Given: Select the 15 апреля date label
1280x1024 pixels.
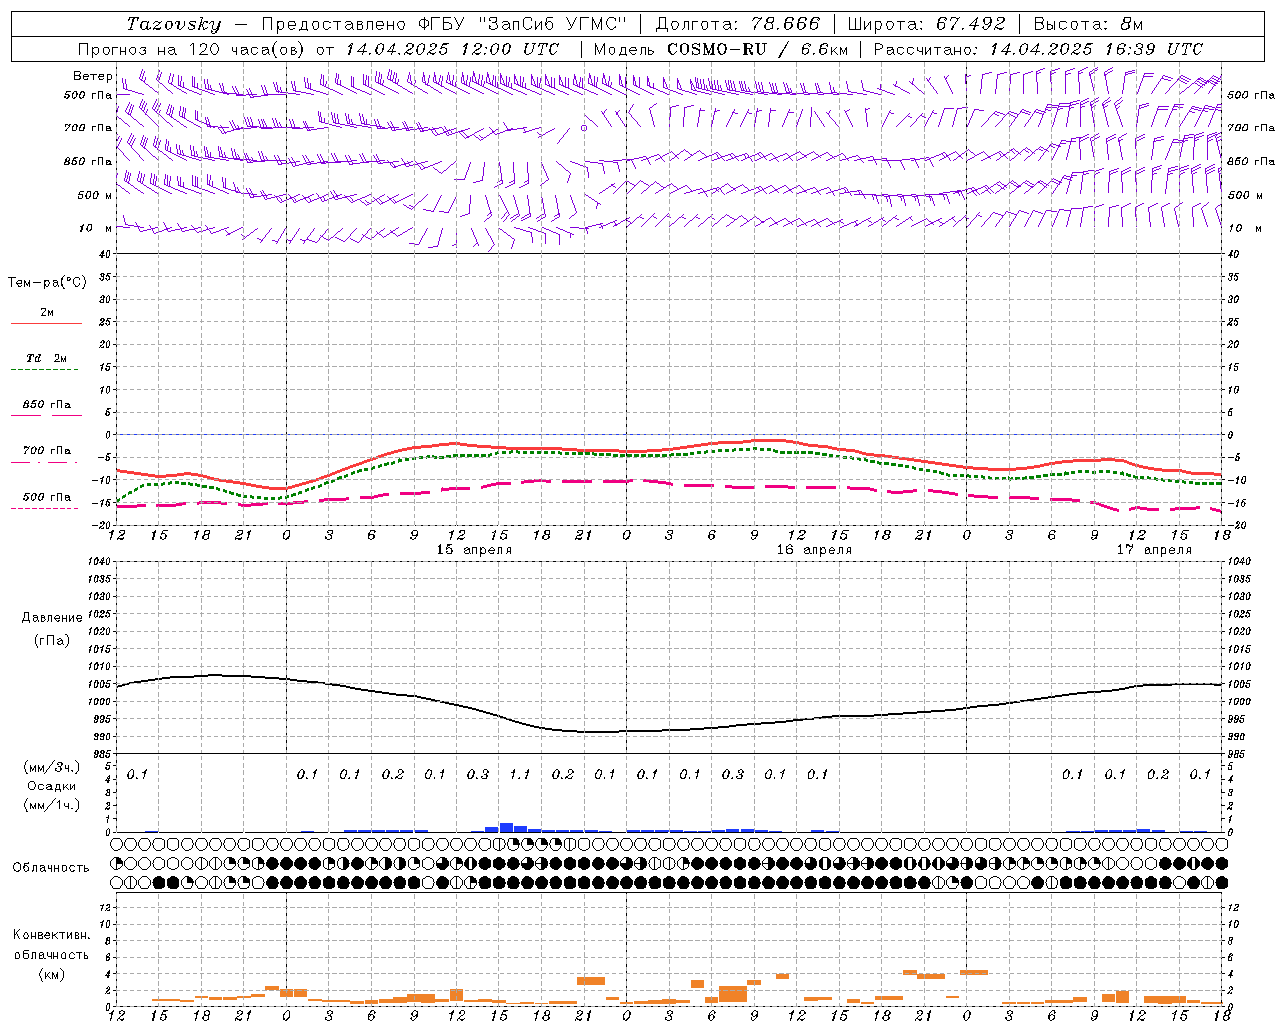Looking at the screenshot, I should pyautogui.click(x=474, y=550).
